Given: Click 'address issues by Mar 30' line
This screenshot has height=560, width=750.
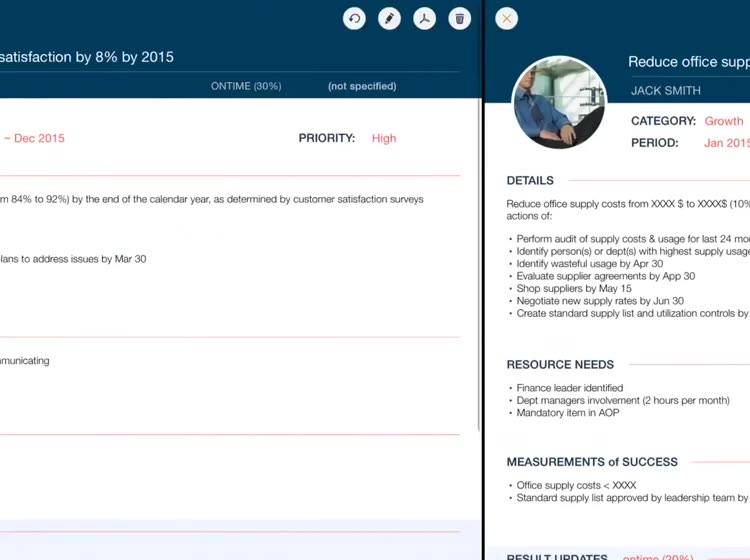Looking at the screenshot, I should coord(73,259).
